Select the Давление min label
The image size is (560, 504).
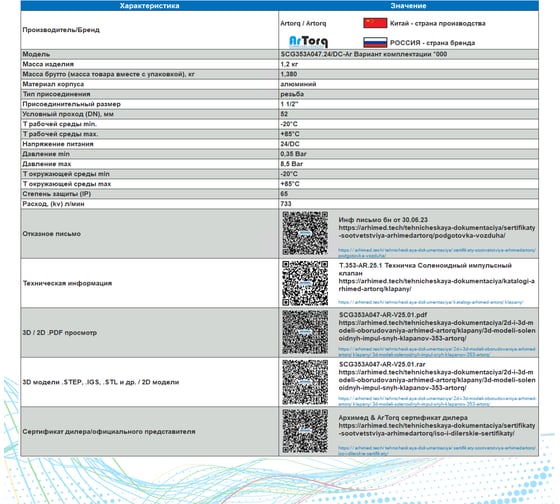(x=46, y=154)
